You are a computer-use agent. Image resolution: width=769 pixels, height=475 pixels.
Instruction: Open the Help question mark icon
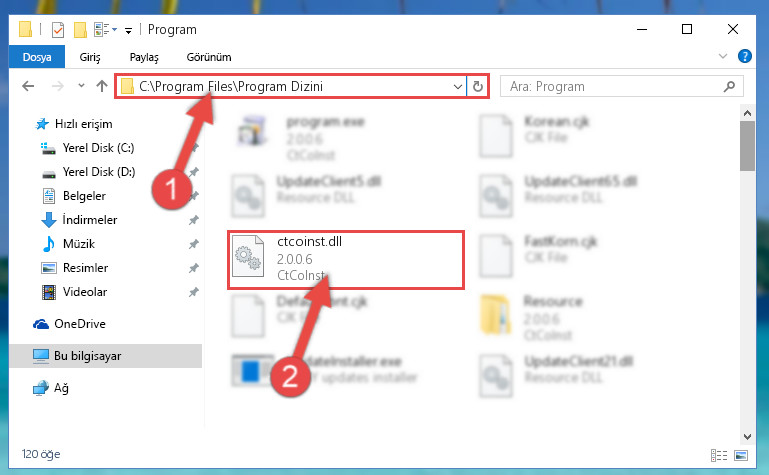click(744, 56)
